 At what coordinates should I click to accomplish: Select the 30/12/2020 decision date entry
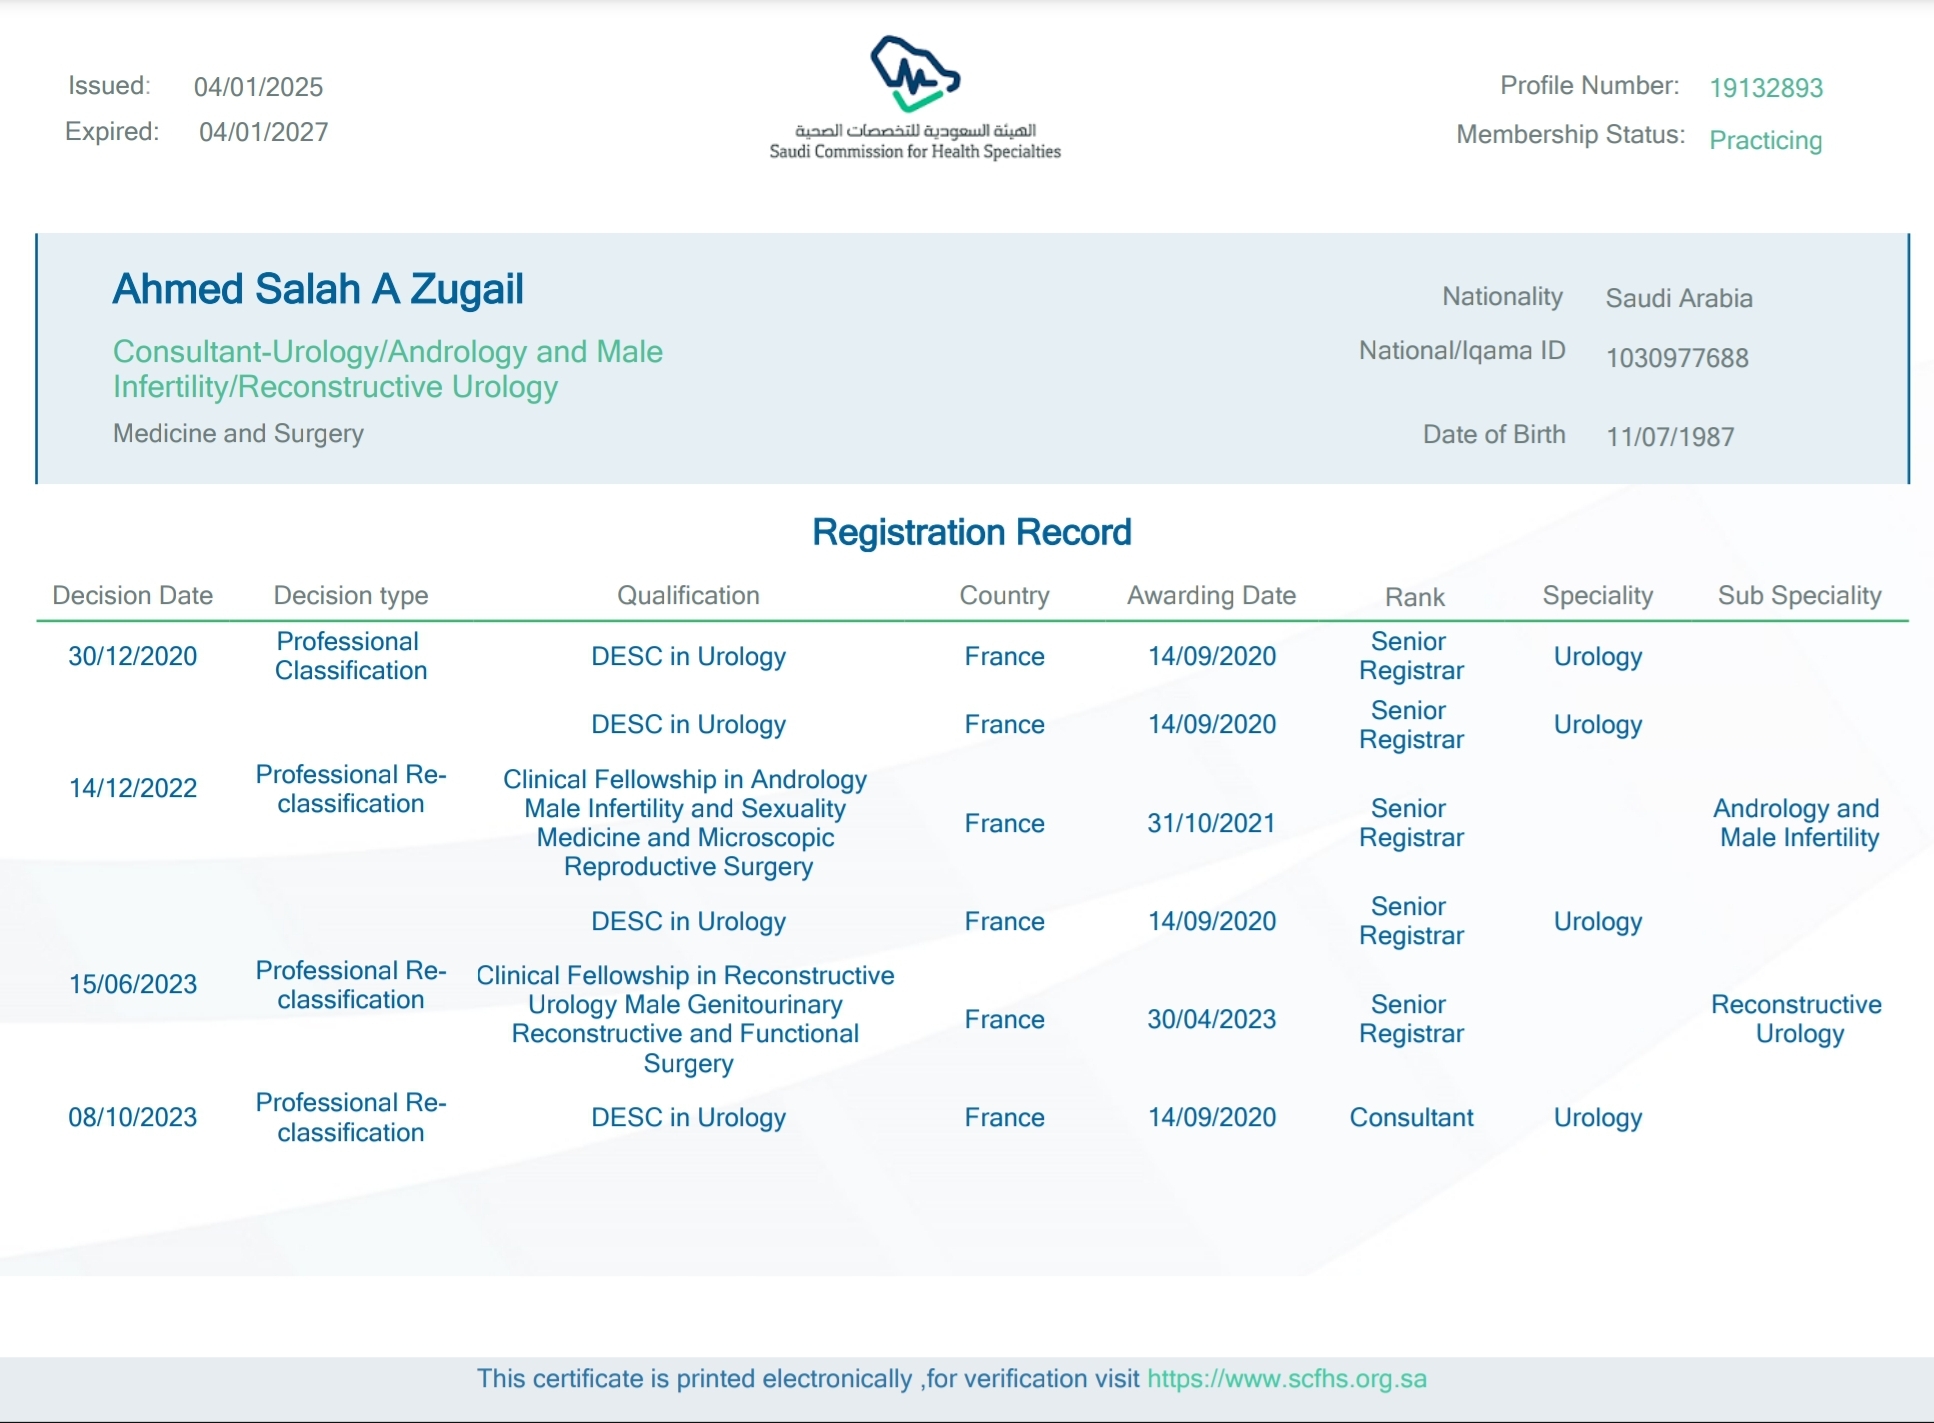click(x=132, y=656)
